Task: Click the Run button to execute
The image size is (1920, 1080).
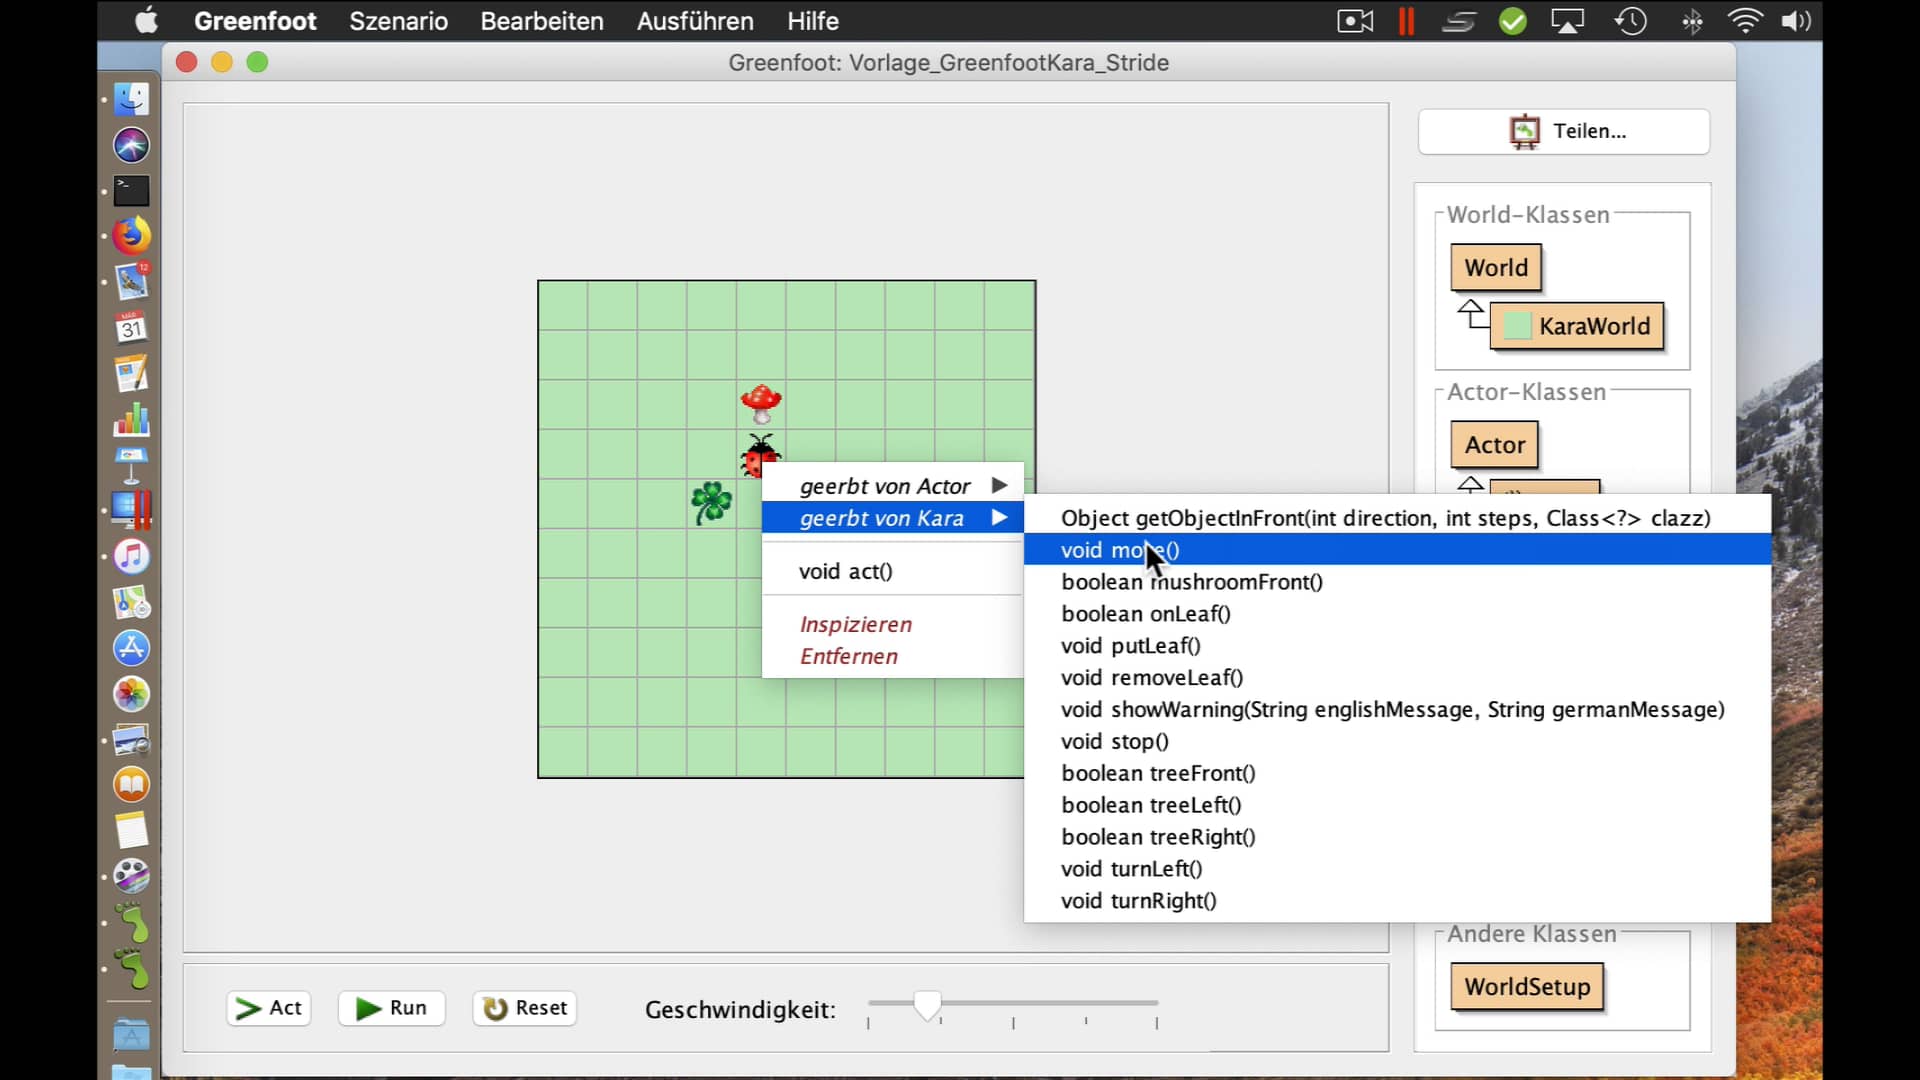Action: pyautogui.click(x=393, y=1007)
